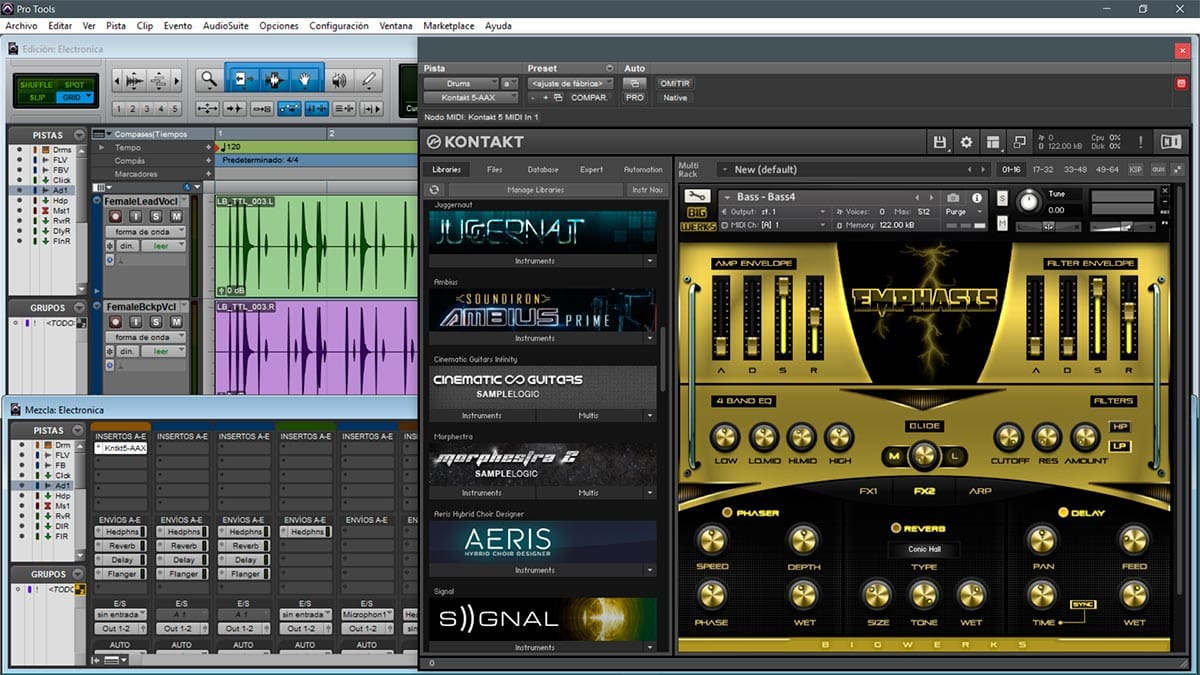Switch to the FX1 tab
This screenshot has width=1200, height=675.
(868, 491)
